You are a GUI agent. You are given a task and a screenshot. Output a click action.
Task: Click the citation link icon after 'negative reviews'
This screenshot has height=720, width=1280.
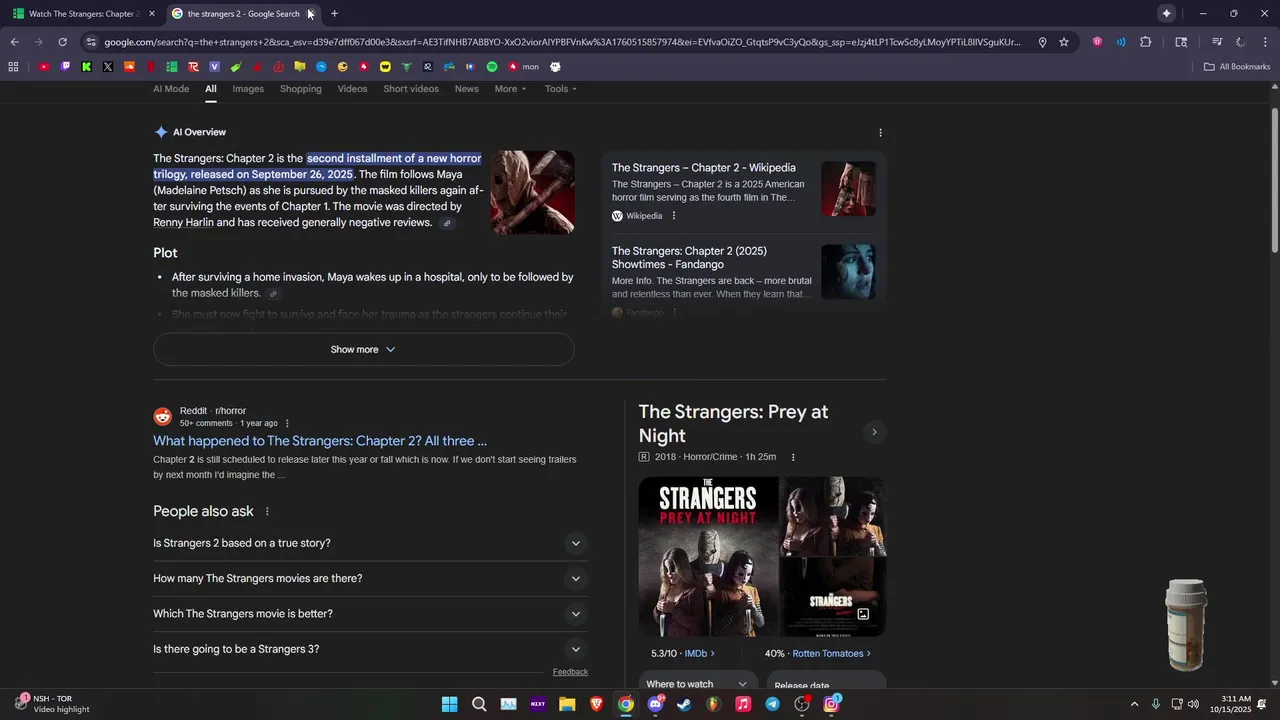click(447, 223)
